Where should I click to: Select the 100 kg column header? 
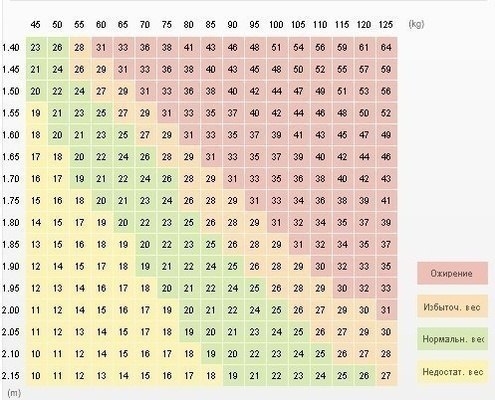pyautogui.click(x=276, y=25)
